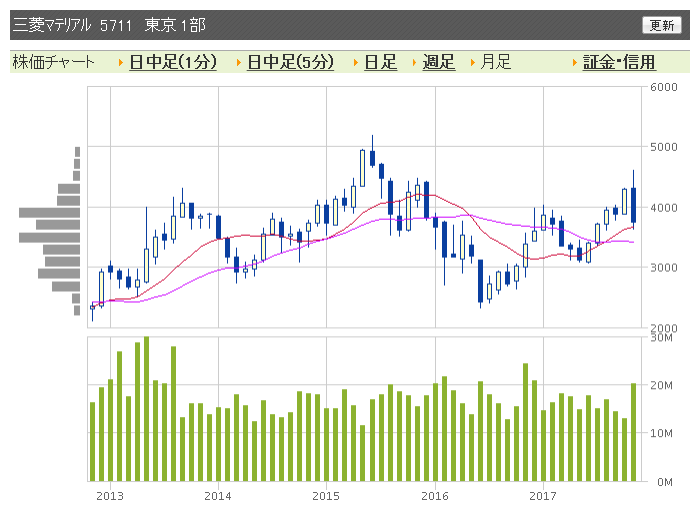Click the 6000 price axis label
This screenshot has height=519, width=699.
coord(664,87)
